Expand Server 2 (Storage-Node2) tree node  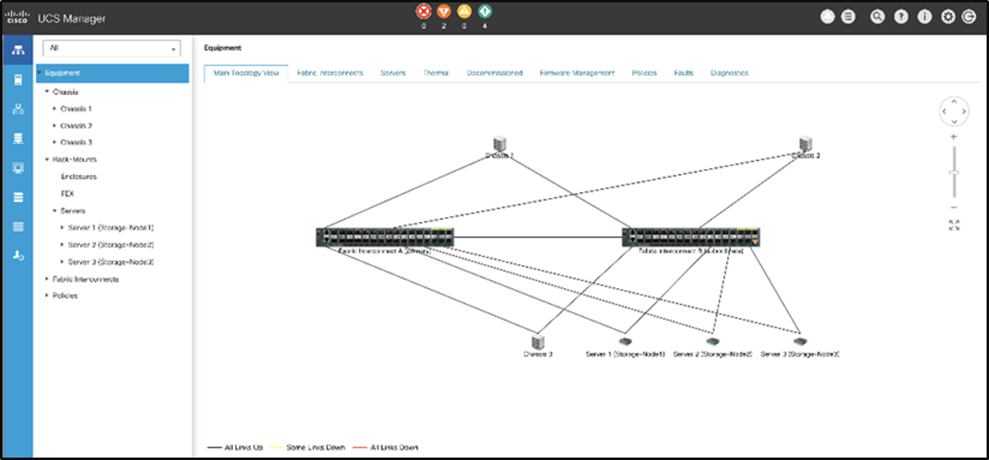pyautogui.click(x=61, y=244)
